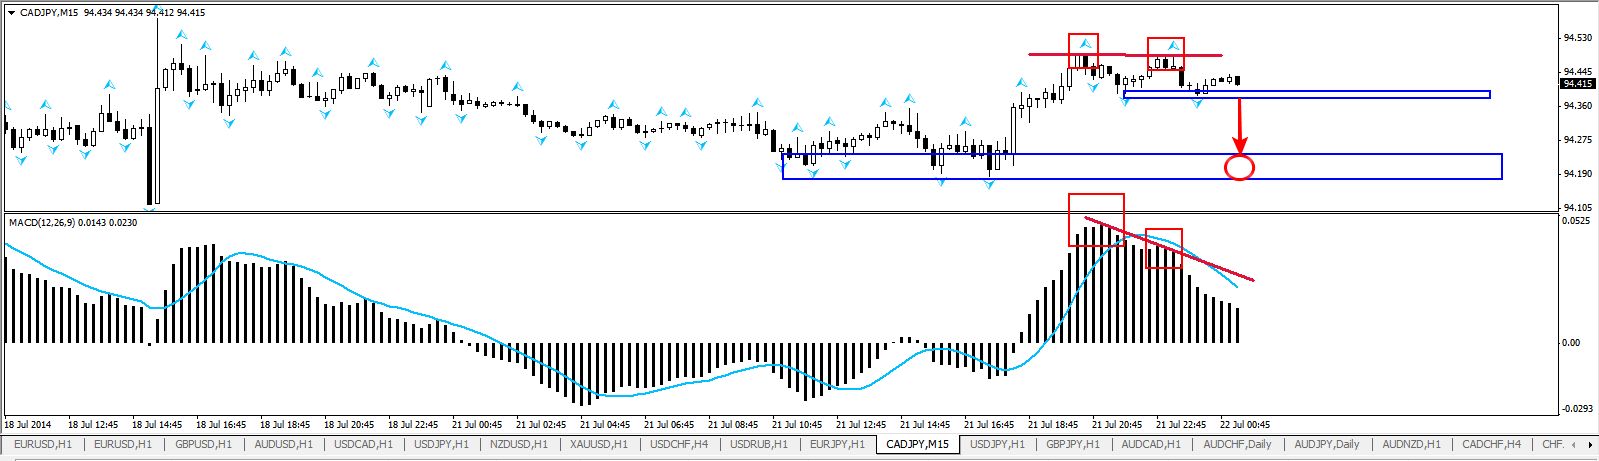Switch to the AUDNZD,H1 tab
This screenshot has height=461, width=1599.
(1409, 444)
